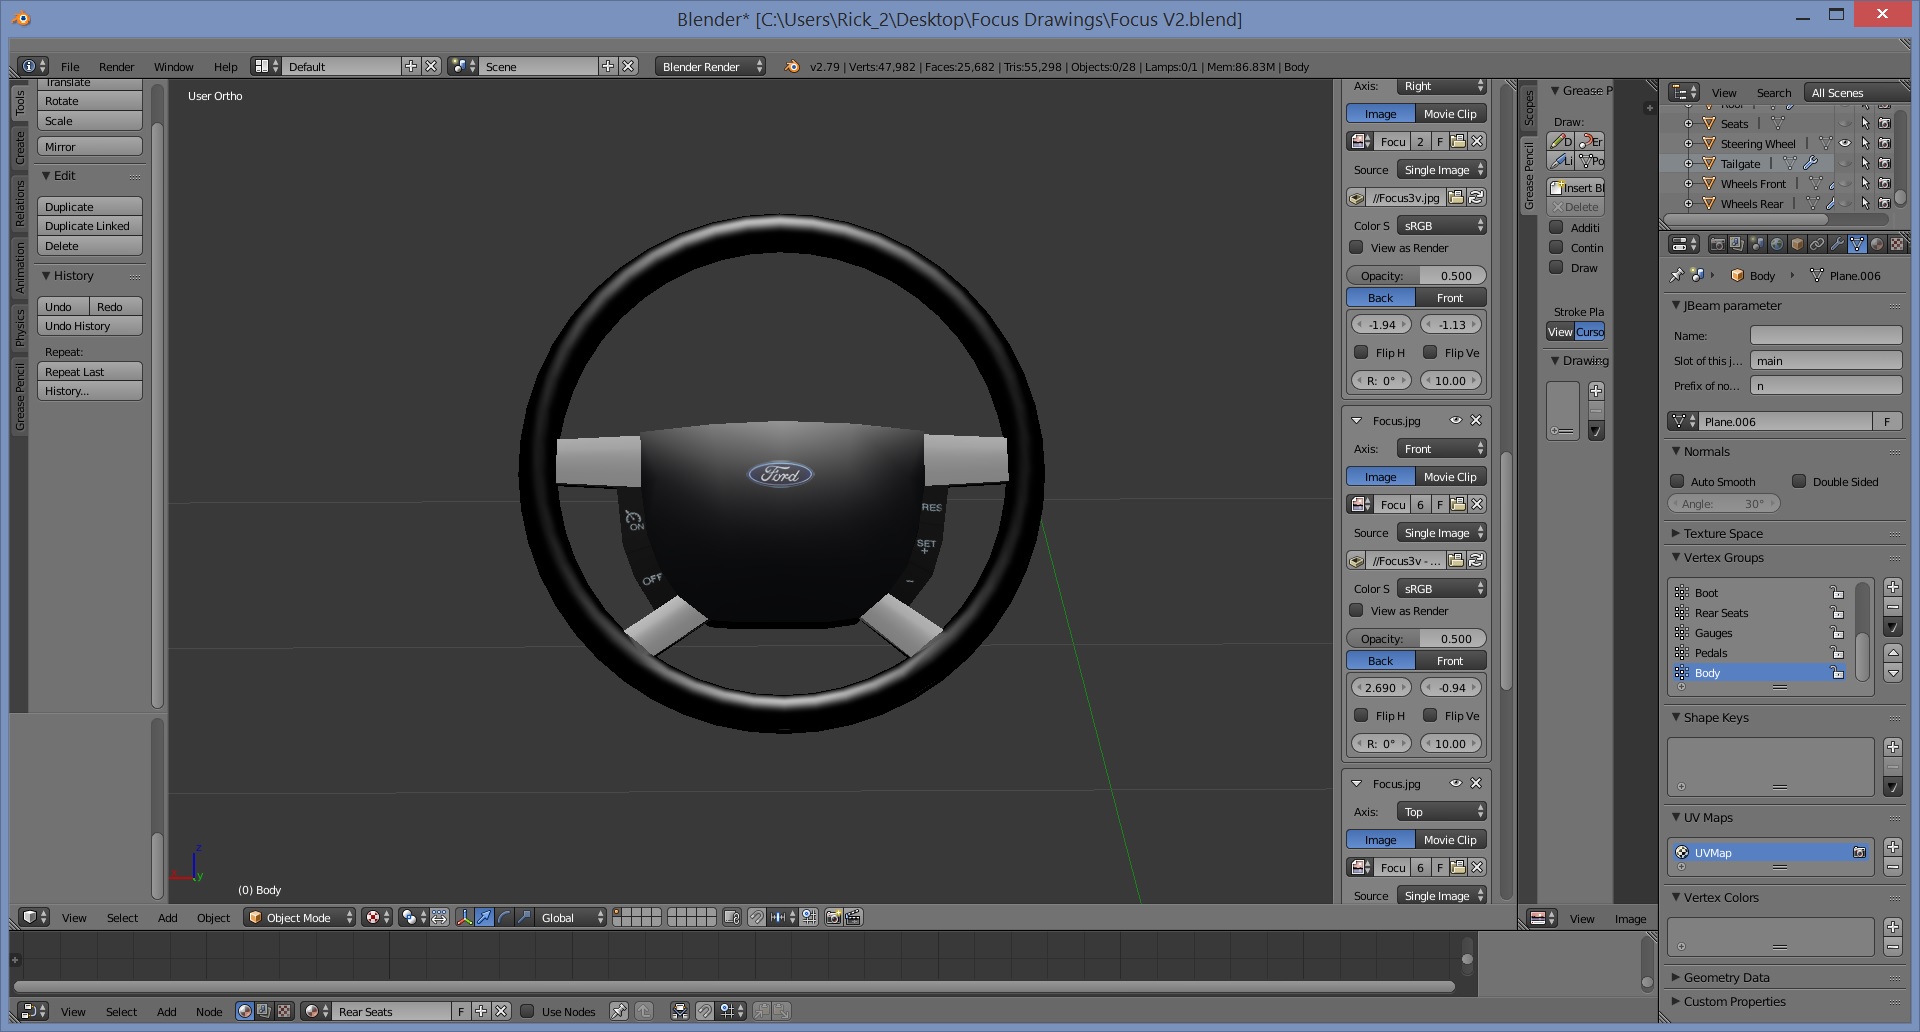
Task: Select scale manipulator icon in 3D header
Action: click(x=524, y=917)
